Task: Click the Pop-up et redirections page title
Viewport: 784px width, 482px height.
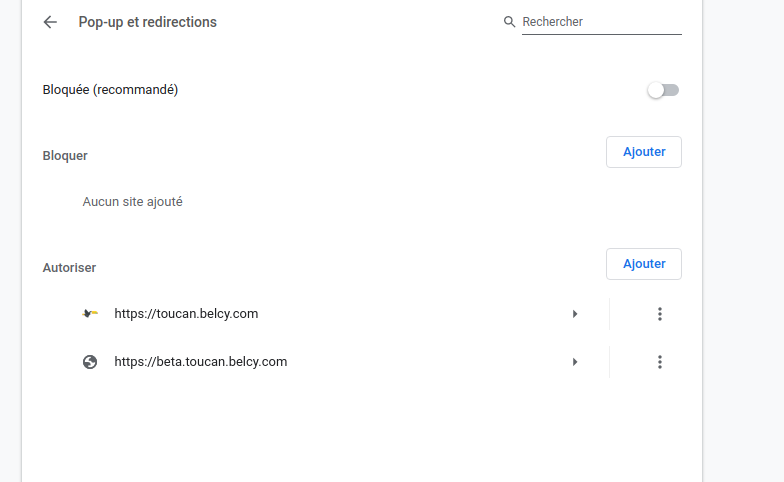Action: click(147, 22)
